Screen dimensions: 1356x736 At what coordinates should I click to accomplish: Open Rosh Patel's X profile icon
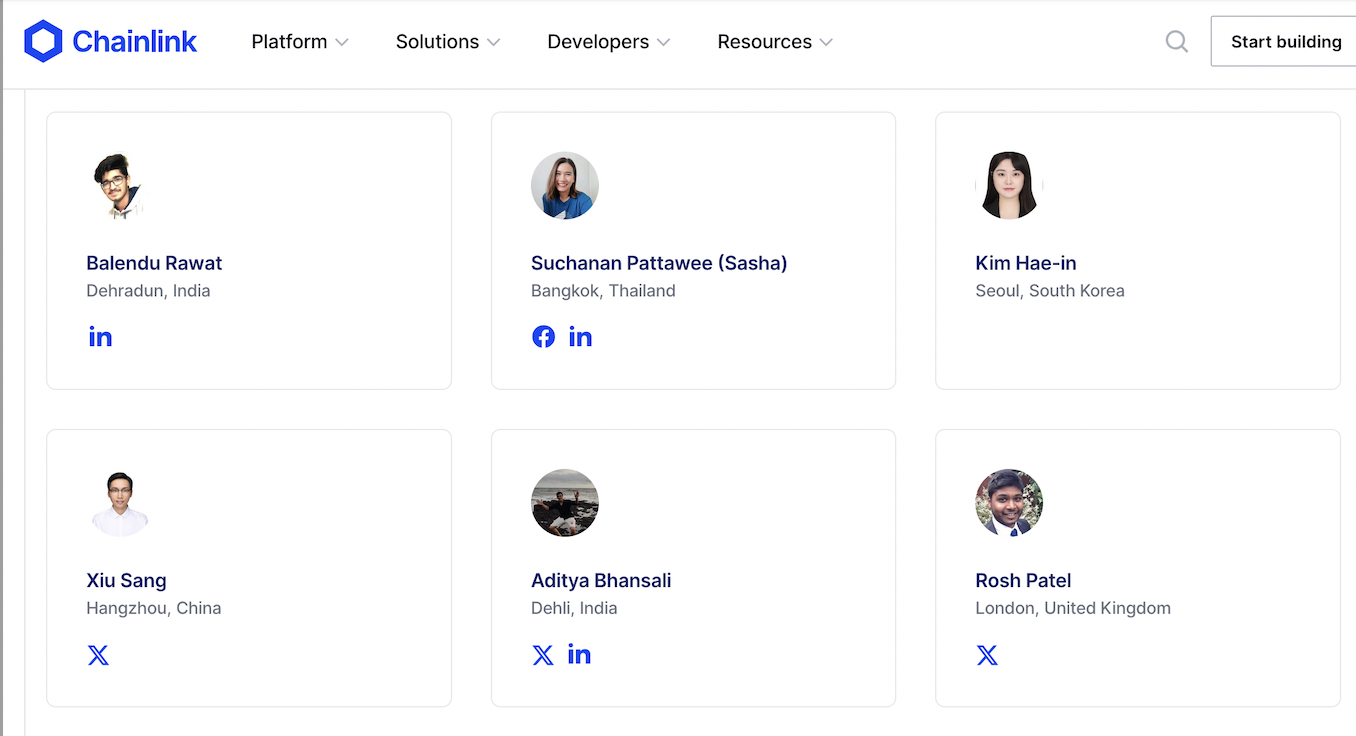[987, 655]
